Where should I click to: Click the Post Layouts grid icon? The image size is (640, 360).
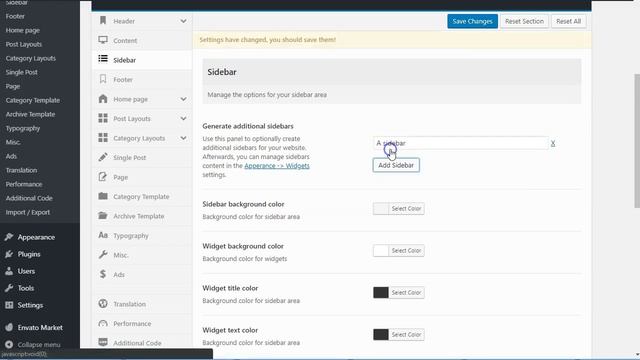(x=103, y=118)
